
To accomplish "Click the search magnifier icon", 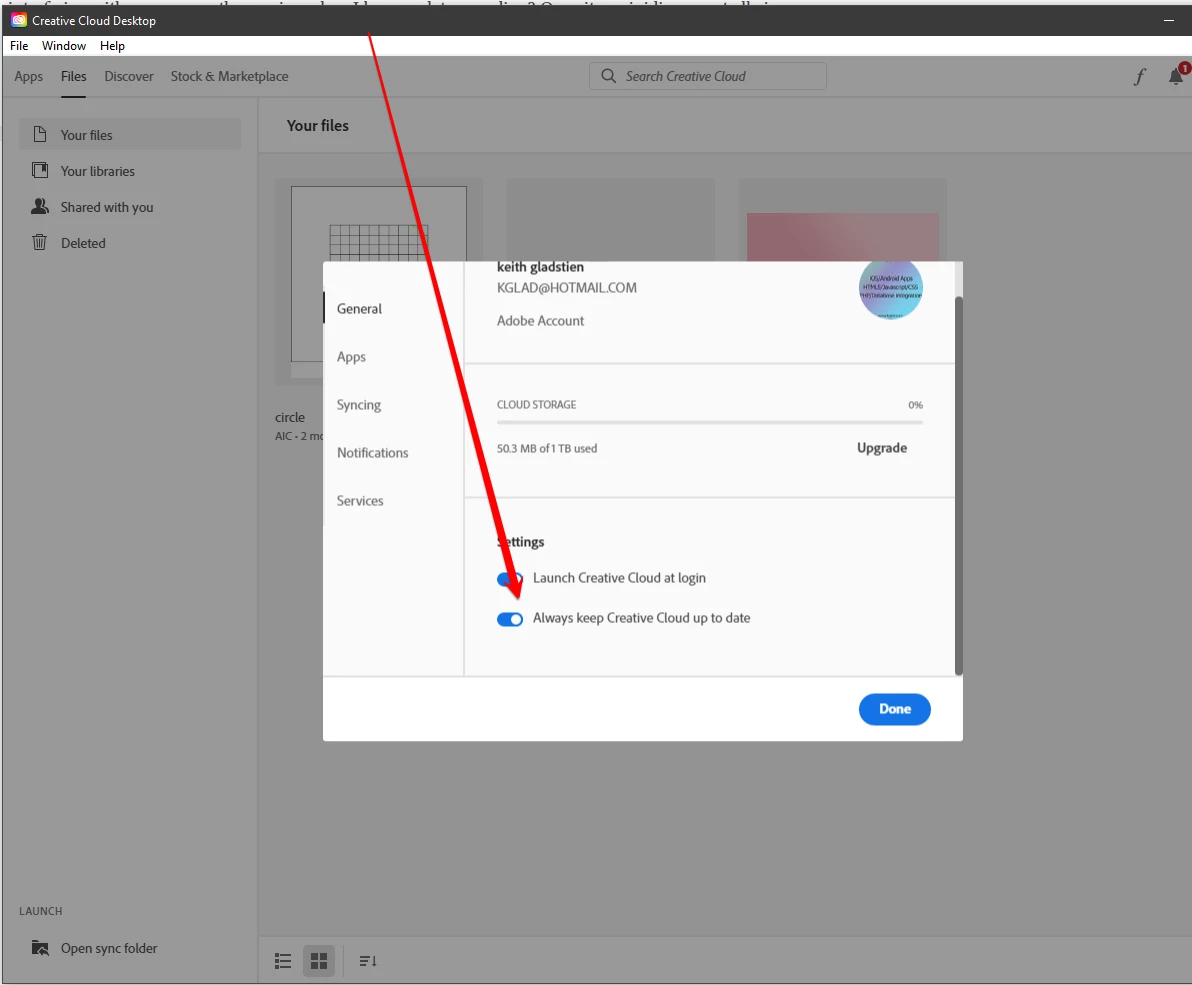I will pyautogui.click(x=608, y=76).
